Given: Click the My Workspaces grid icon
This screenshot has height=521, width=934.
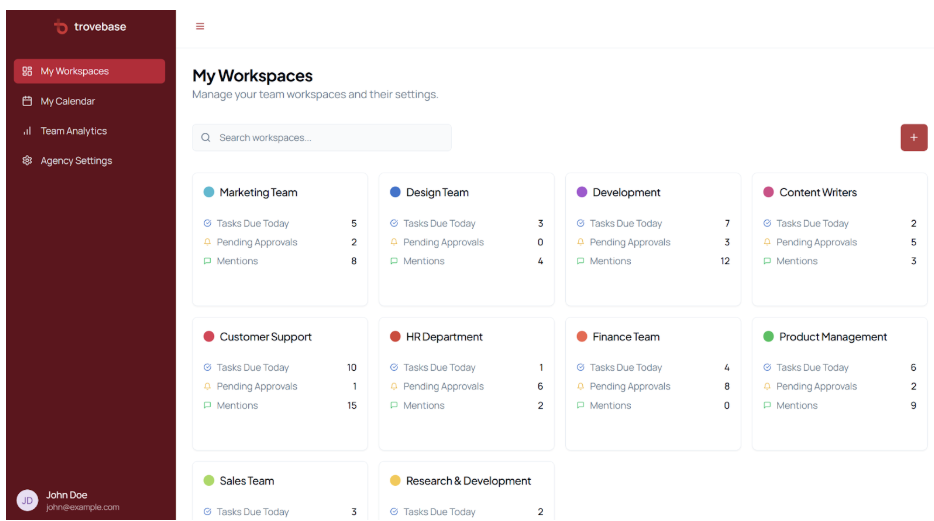Looking at the screenshot, I should (x=27, y=71).
